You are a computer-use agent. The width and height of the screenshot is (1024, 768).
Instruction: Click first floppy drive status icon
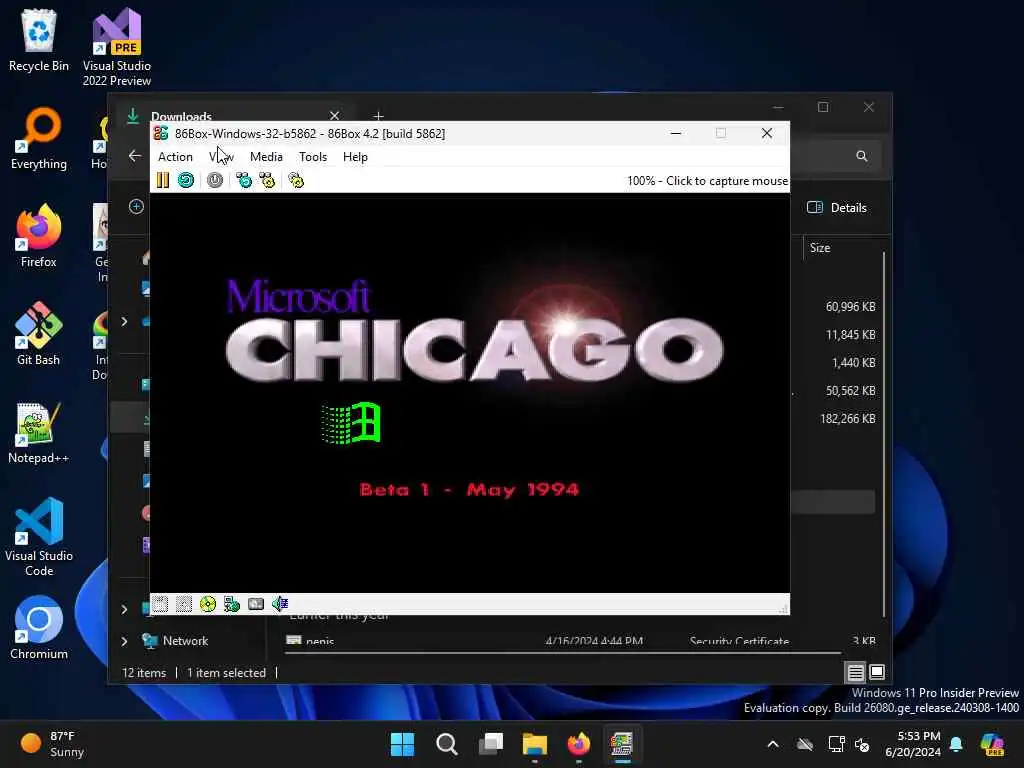[160, 604]
